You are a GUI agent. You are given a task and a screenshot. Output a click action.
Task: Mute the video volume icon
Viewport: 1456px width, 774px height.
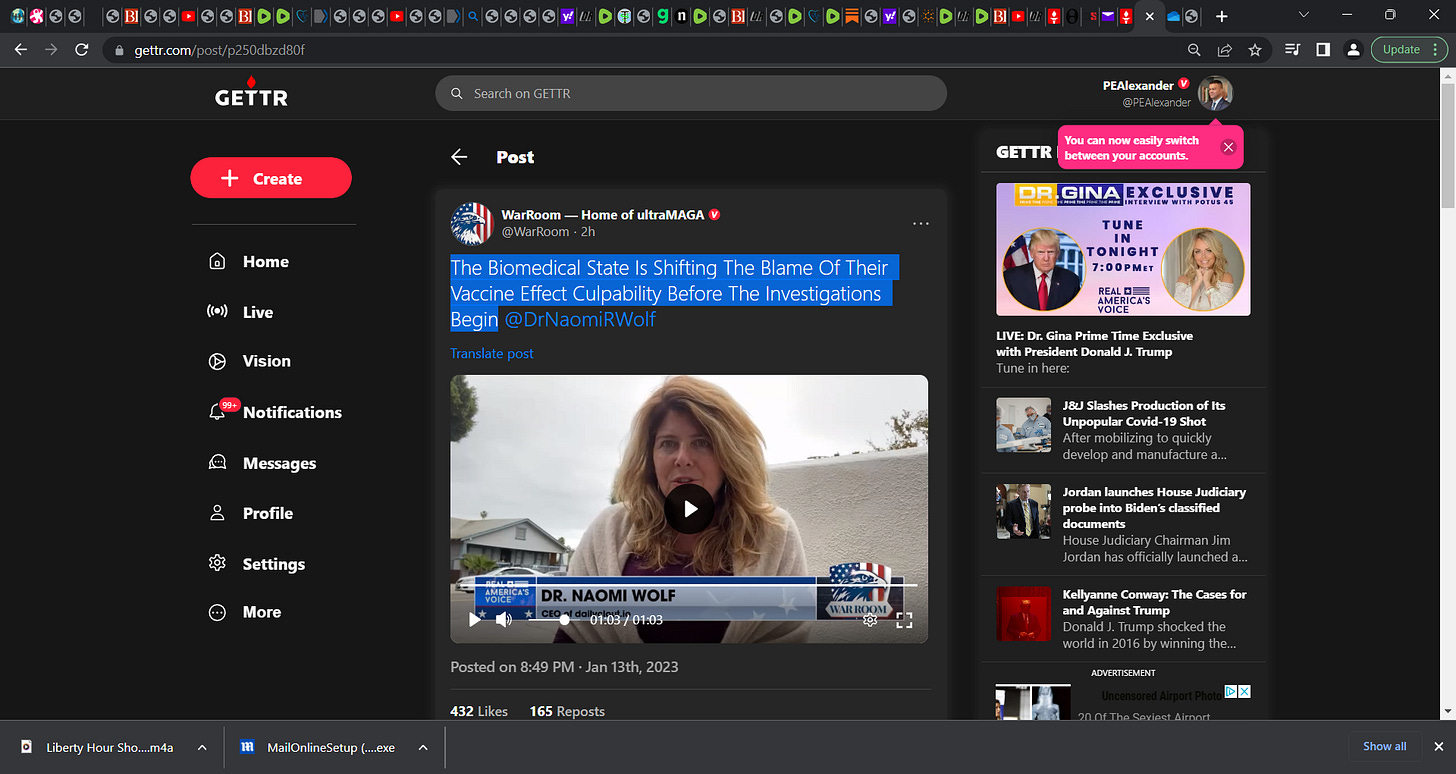pos(504,619)
